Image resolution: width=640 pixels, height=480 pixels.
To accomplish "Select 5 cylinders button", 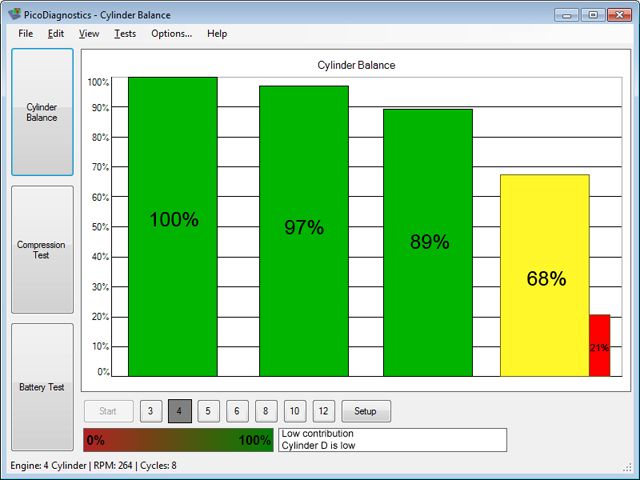I will tap(208, 411).
